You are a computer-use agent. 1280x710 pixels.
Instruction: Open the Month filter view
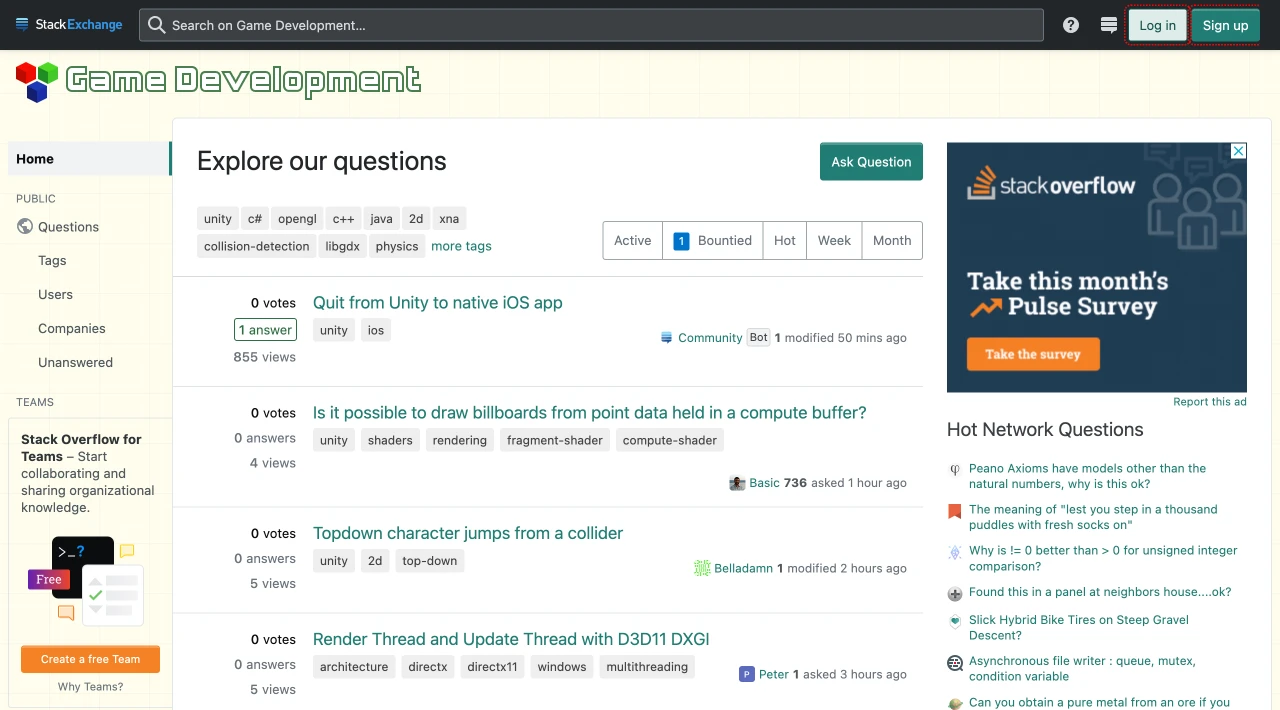coord(891,240)
